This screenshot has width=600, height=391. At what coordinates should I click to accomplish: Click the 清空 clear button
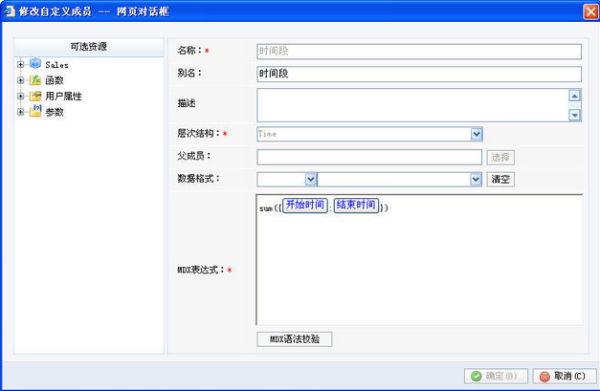point(501,179)
